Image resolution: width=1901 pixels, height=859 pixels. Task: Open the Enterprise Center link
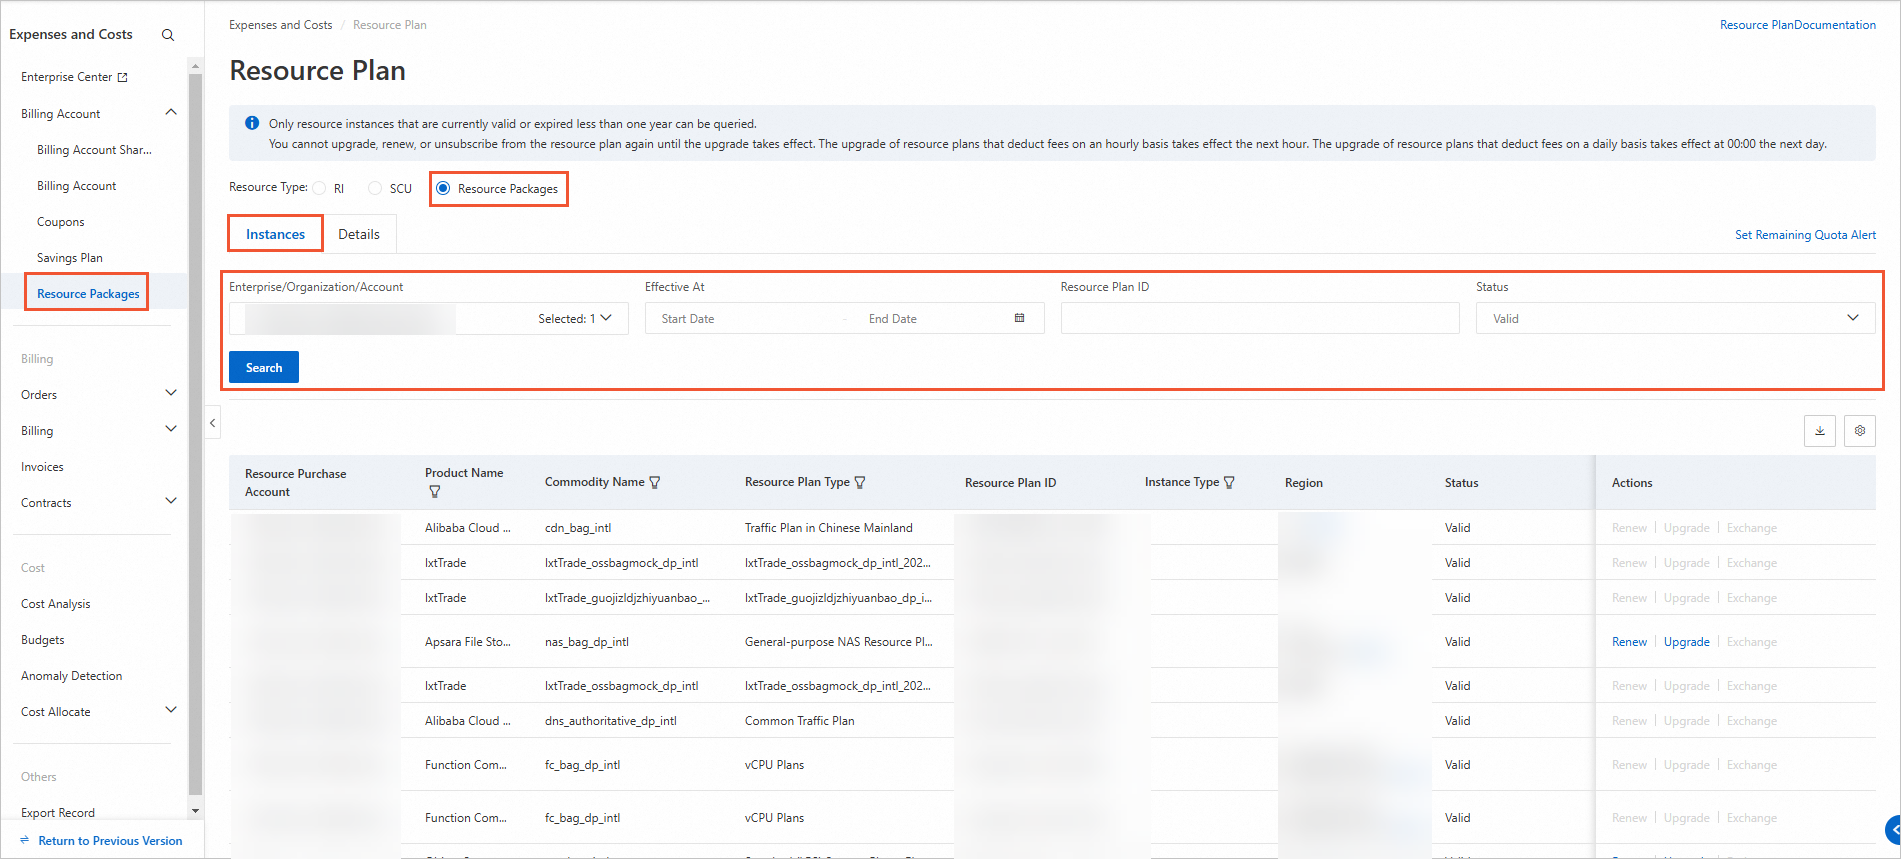tap(67, 77)
